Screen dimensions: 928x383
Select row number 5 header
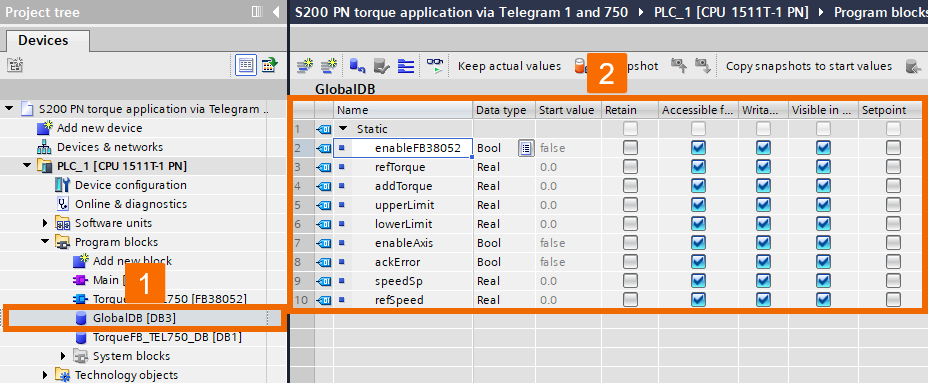coord(304,205)
